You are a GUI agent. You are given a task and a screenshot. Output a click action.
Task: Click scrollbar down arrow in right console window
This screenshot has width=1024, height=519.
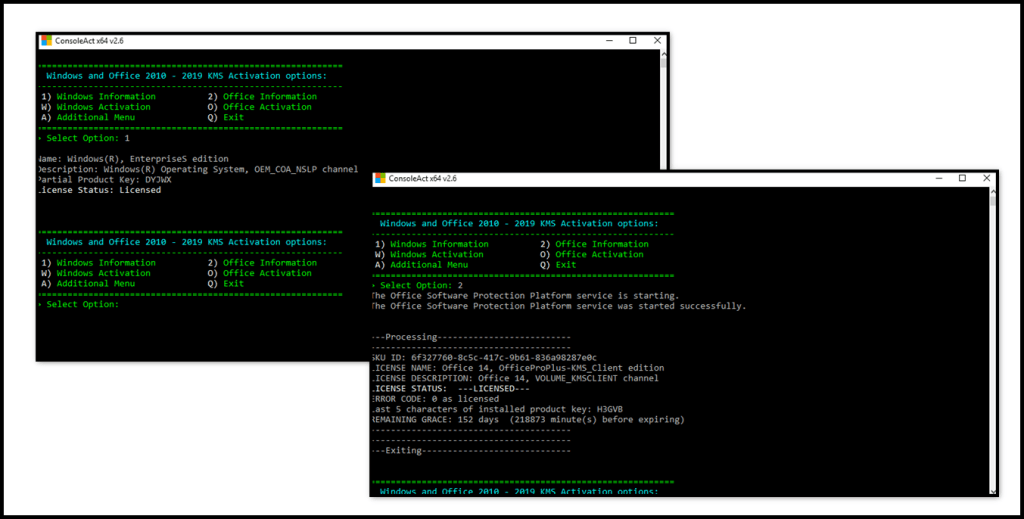tap(993, 491)
